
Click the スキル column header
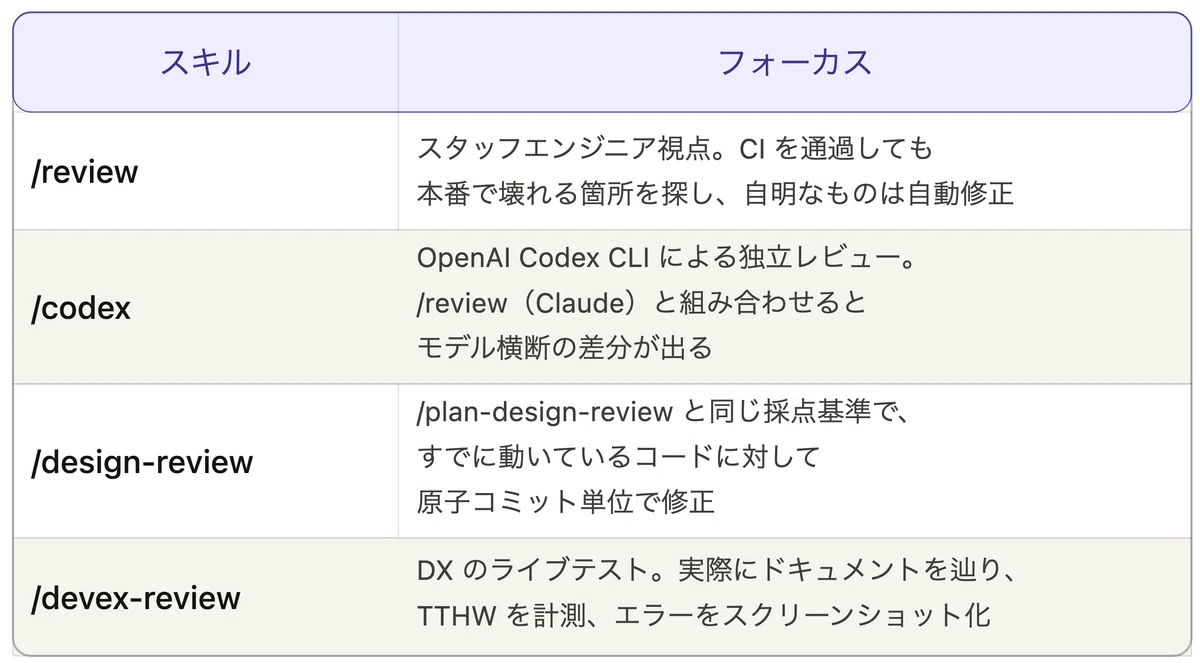(x=206, y=62)
